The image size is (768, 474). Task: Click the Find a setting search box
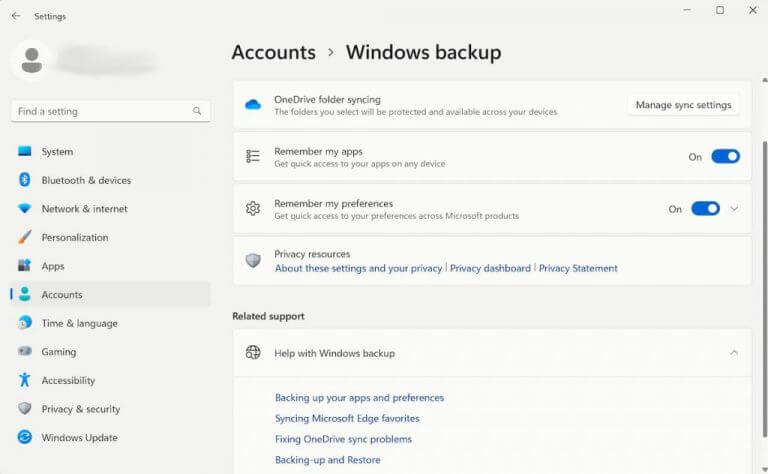[111, 111]
